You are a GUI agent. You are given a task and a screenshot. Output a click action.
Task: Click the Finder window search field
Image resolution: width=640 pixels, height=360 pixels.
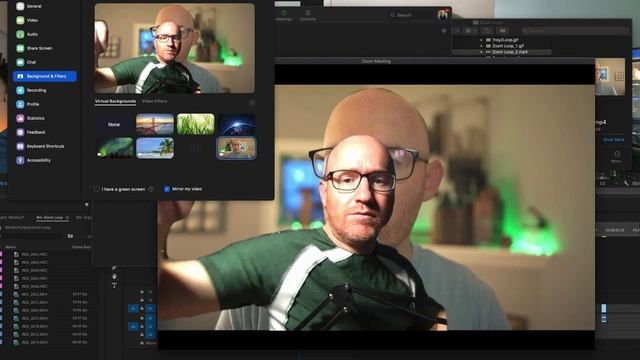point(575,31)
